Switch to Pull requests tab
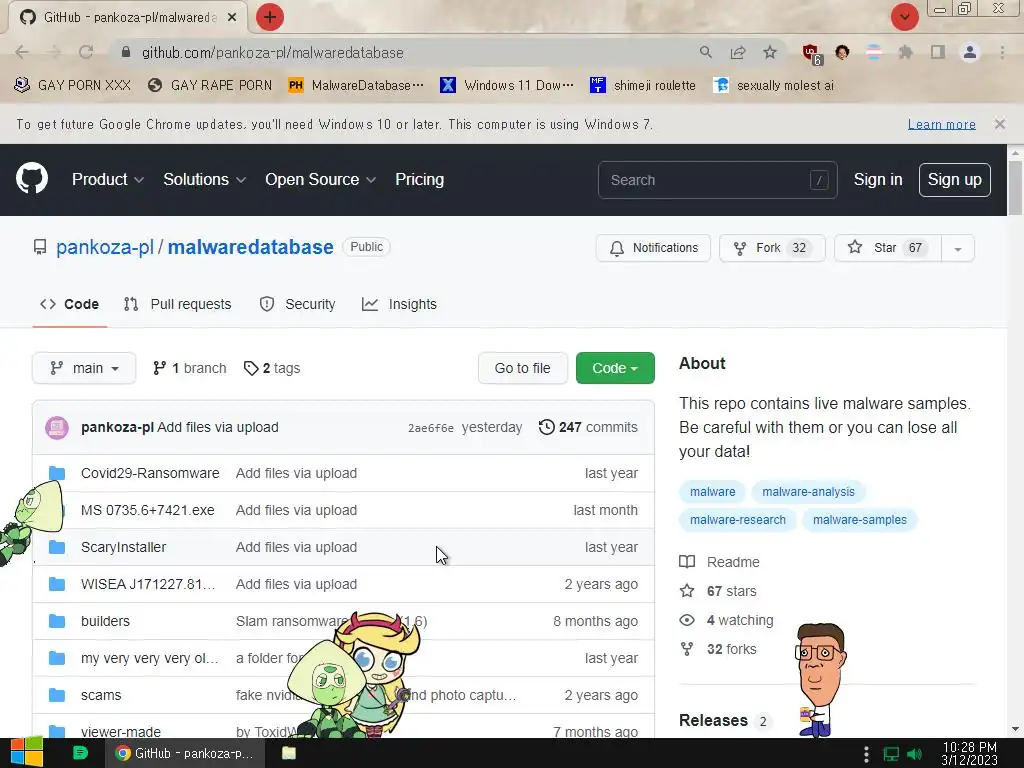Screen dimensions: 1024x768 [x=178, y=304]
